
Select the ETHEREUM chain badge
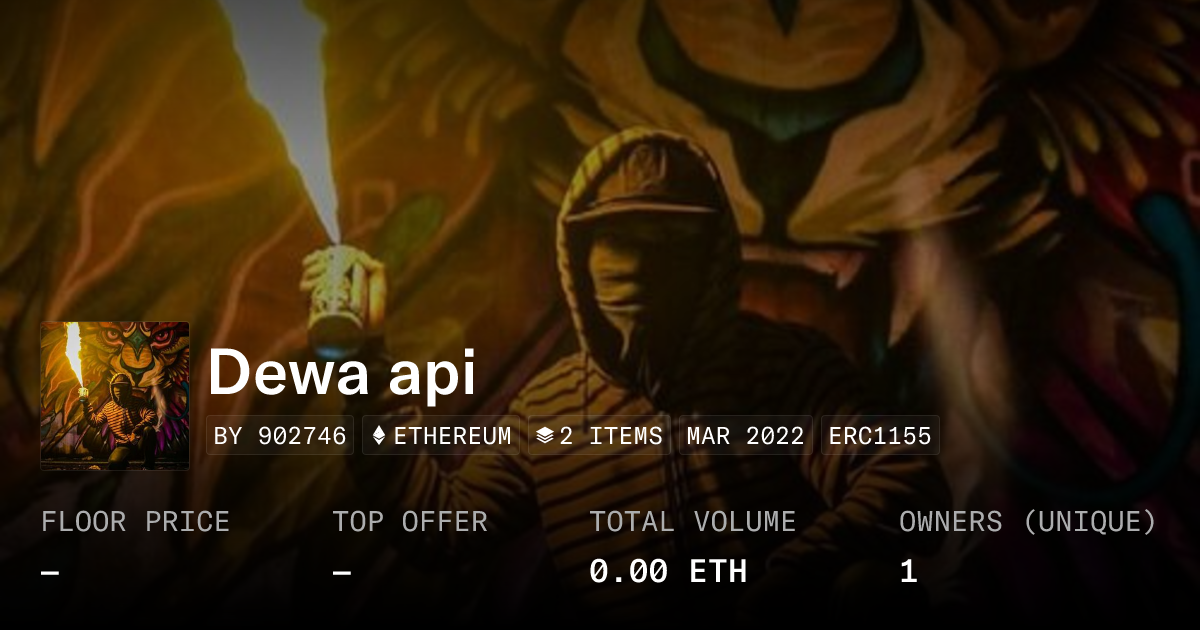(441, 436)
